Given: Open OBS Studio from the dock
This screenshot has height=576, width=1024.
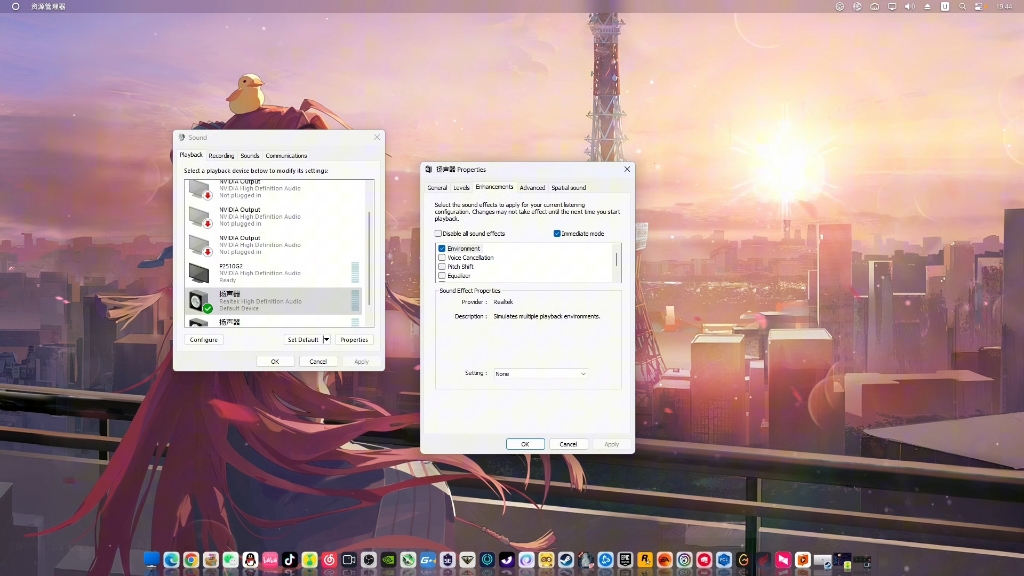Looking at the screenshot, I should (x=369, y=560).
